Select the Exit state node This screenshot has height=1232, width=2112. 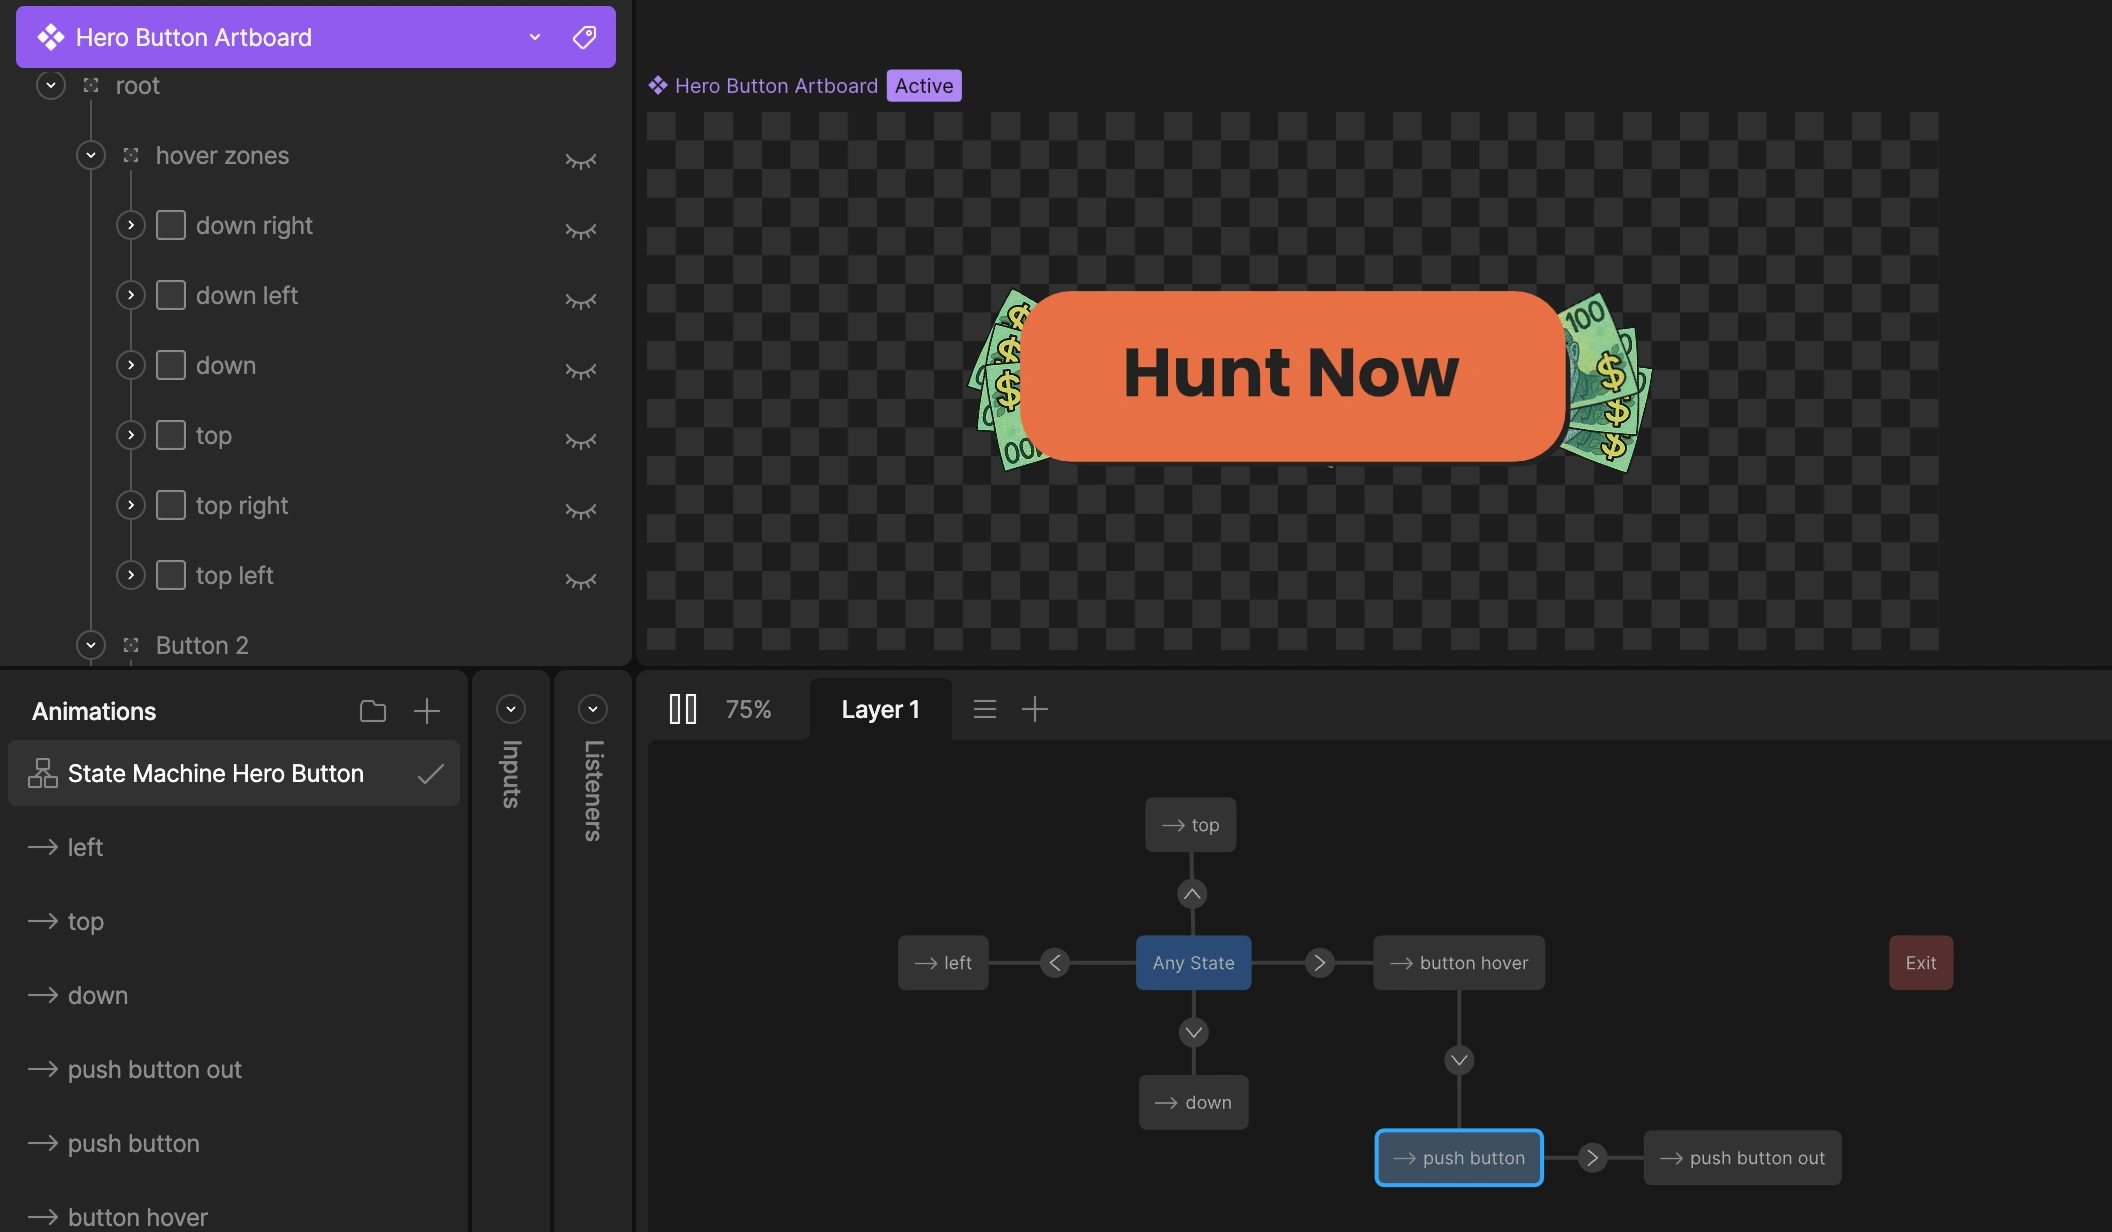(1920, 963)
